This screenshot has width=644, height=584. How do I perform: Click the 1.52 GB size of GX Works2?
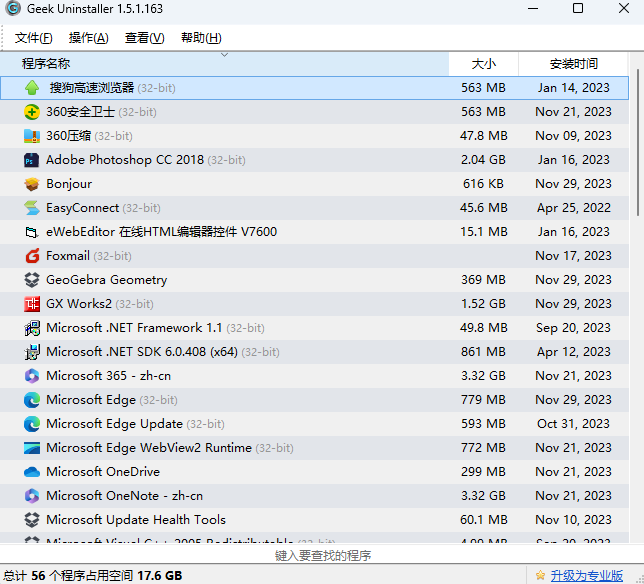(483, 304)
